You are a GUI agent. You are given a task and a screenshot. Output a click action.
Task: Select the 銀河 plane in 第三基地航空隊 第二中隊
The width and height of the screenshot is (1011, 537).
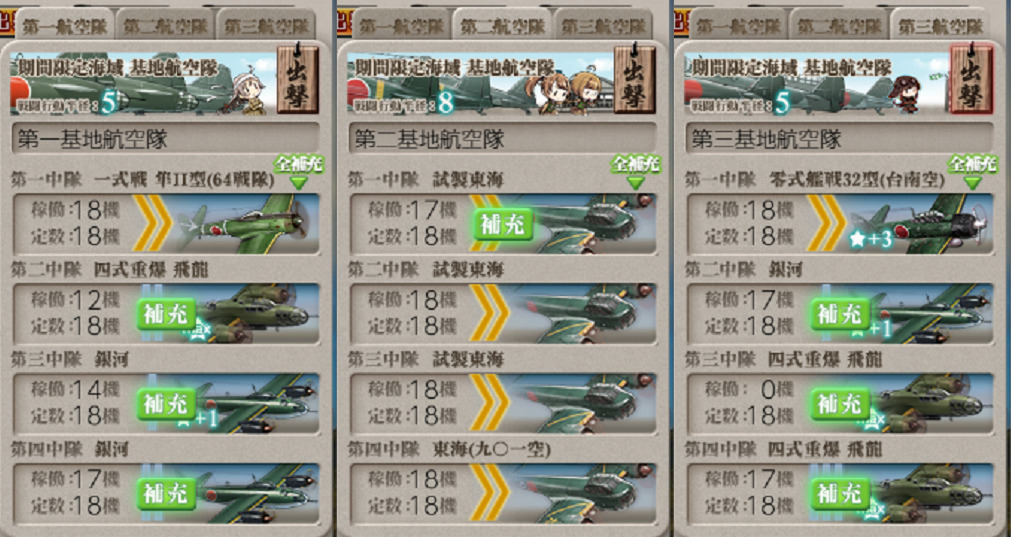pyautogui.click(x=840, y=313)
